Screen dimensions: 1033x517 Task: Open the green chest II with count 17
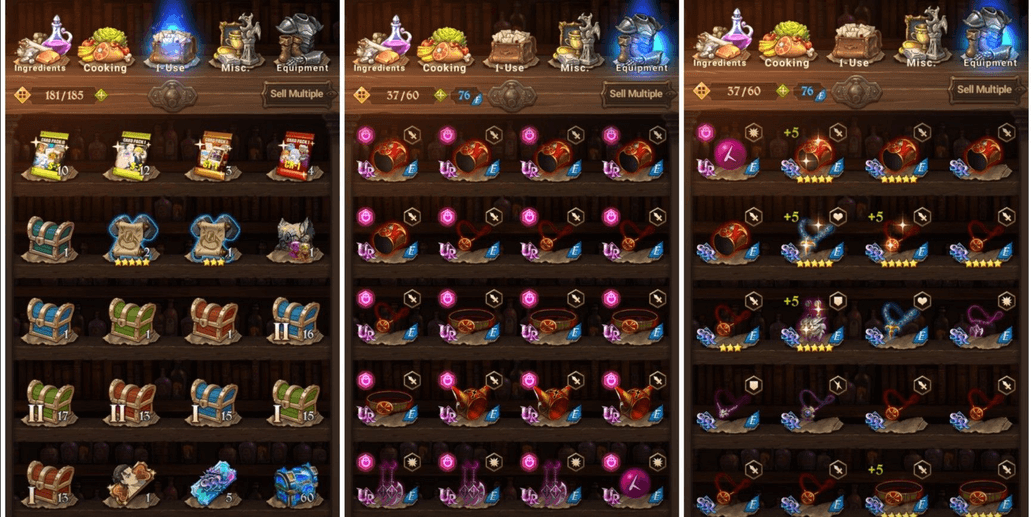coord(51,402)
